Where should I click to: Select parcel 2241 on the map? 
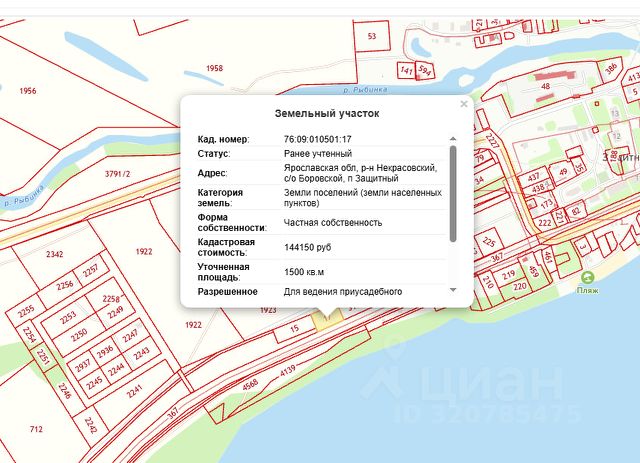coord(134,391)
